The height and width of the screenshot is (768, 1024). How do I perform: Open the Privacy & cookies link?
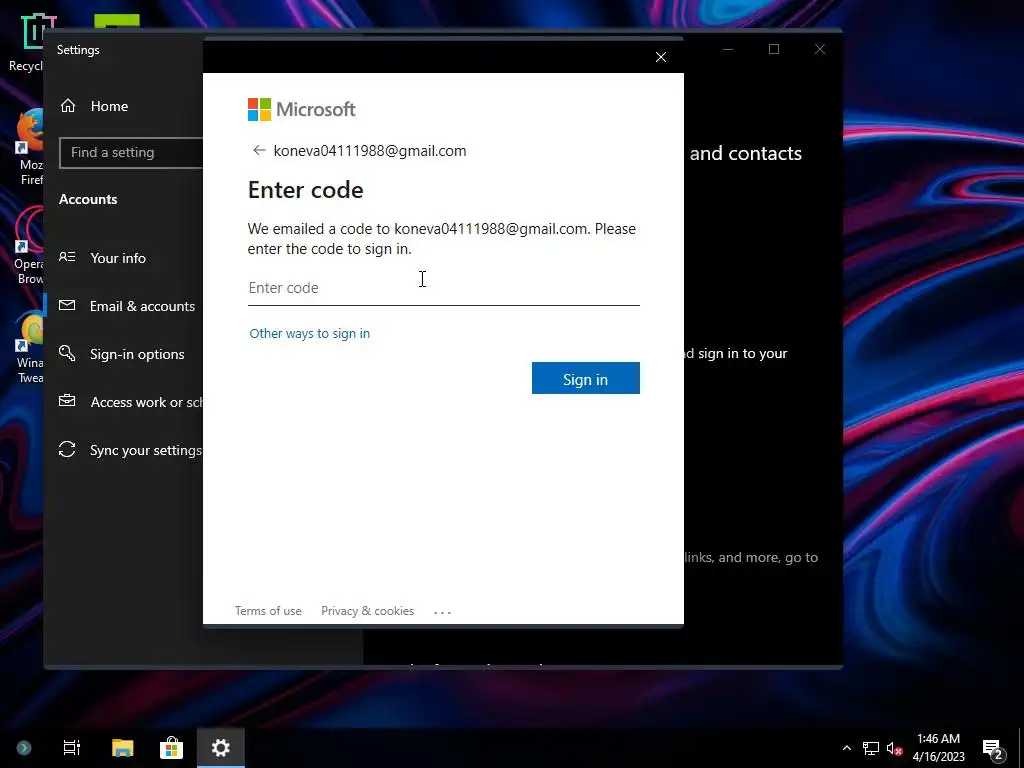(367, 611)
